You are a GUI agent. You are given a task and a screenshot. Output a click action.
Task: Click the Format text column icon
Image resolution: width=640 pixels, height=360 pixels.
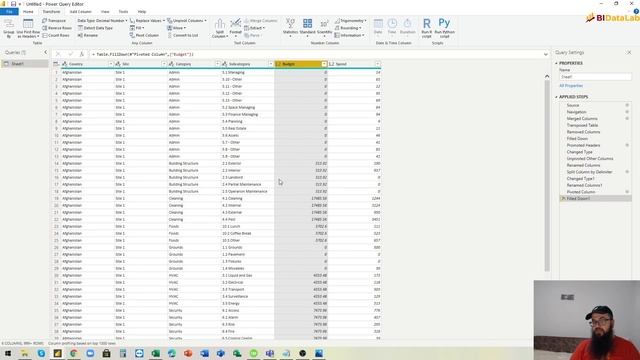[236, 24]
